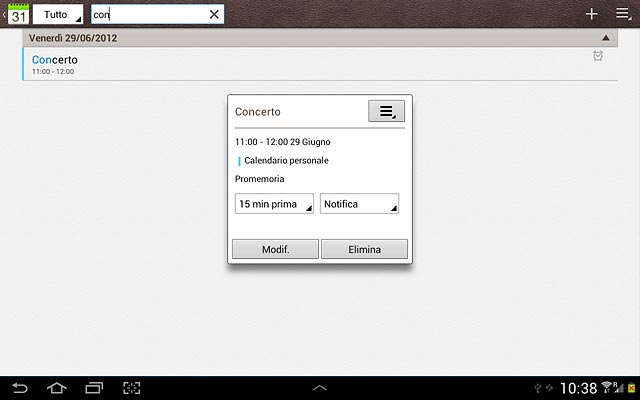
Task: Select the Concerto search result
Action: (320, 64)
